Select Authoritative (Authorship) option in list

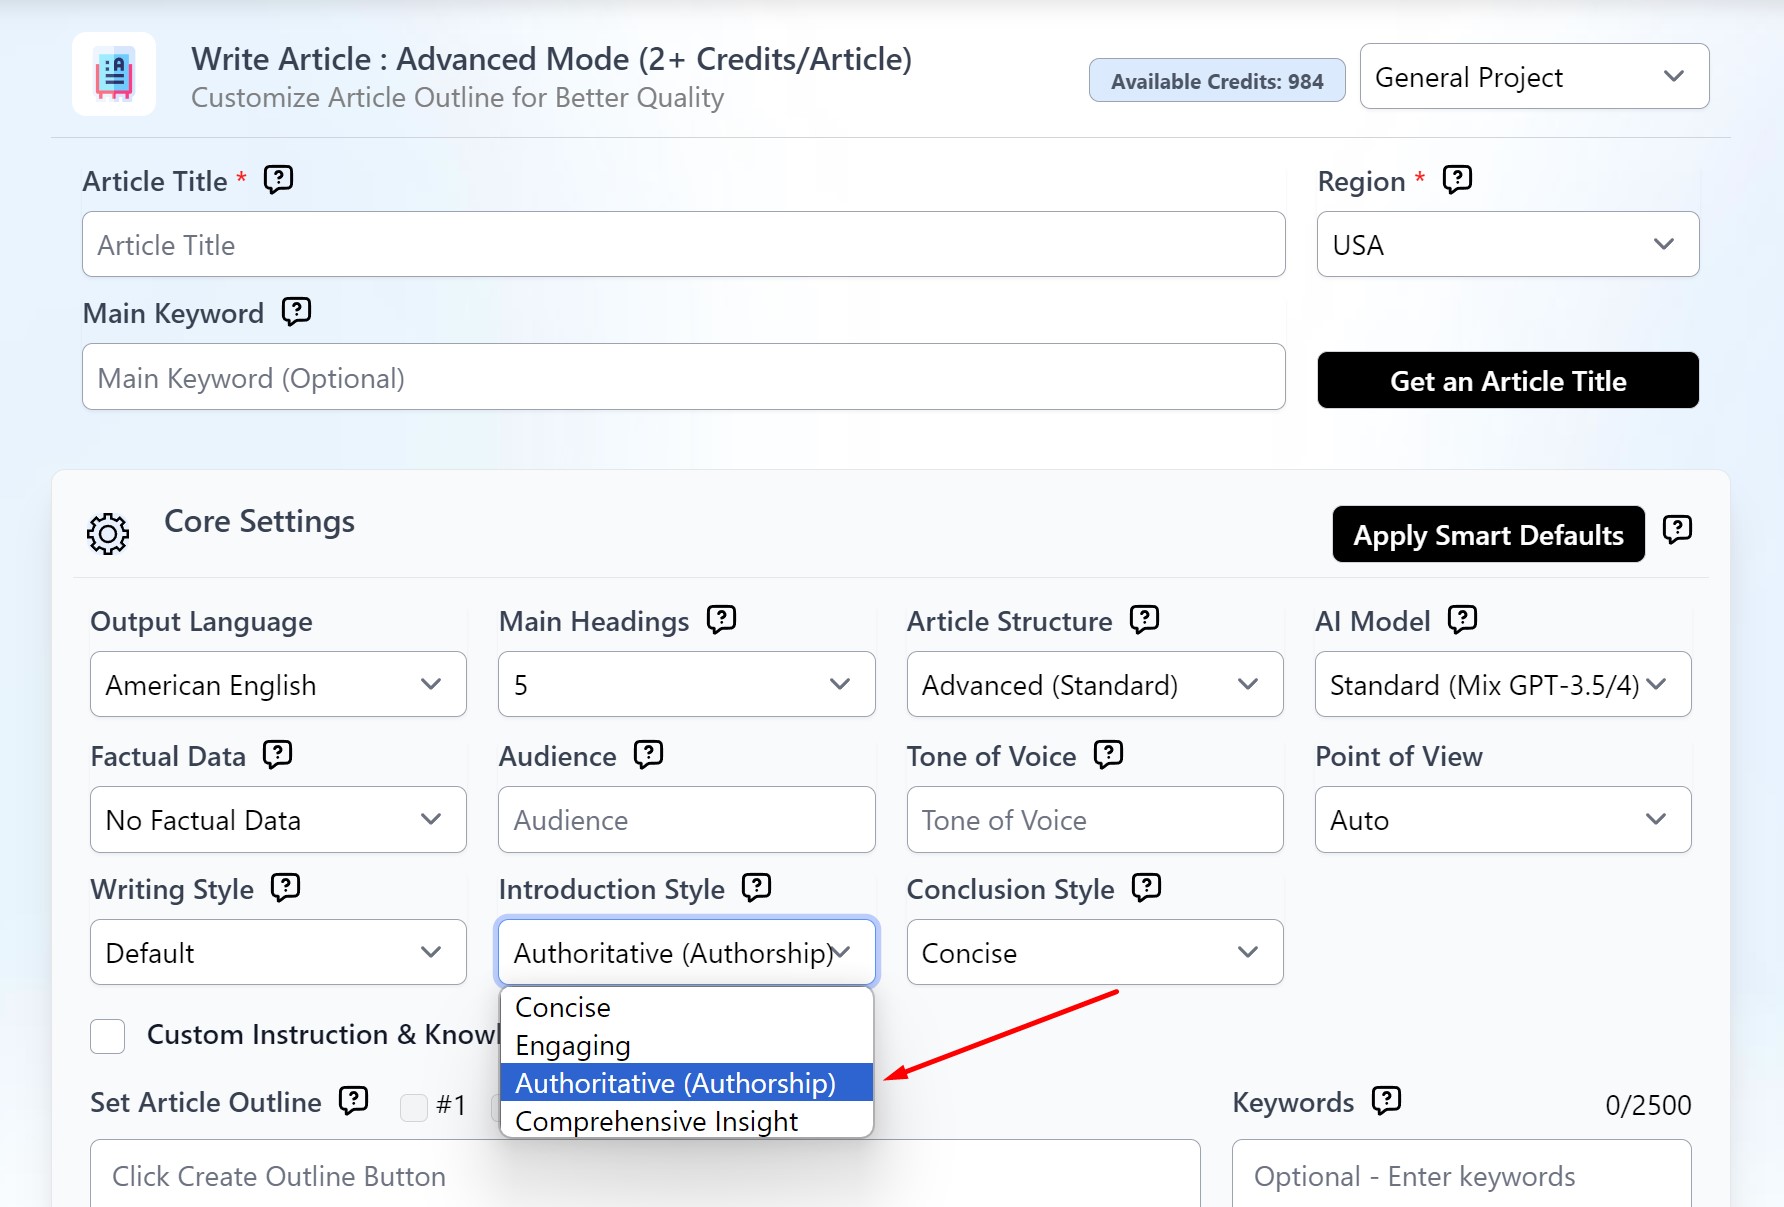point(686,1083)
